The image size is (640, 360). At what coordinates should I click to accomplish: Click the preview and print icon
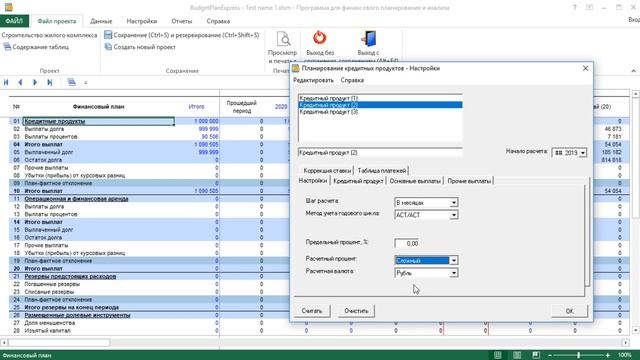(x=283, y=39)
